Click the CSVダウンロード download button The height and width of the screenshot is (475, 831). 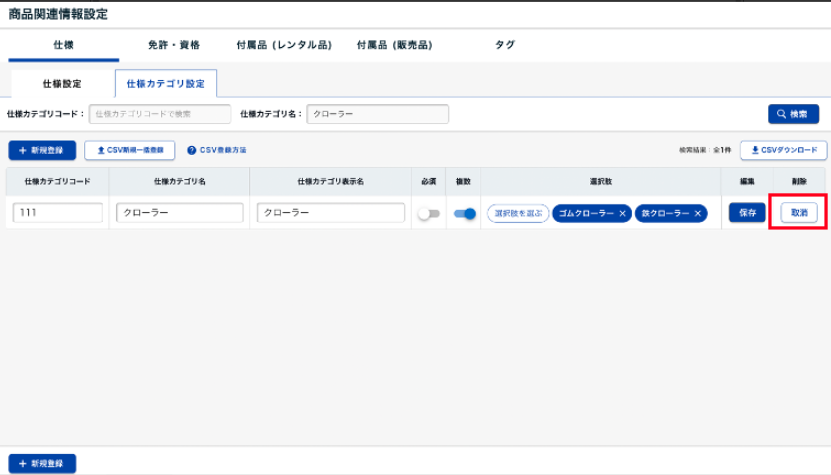coord(783,150)
